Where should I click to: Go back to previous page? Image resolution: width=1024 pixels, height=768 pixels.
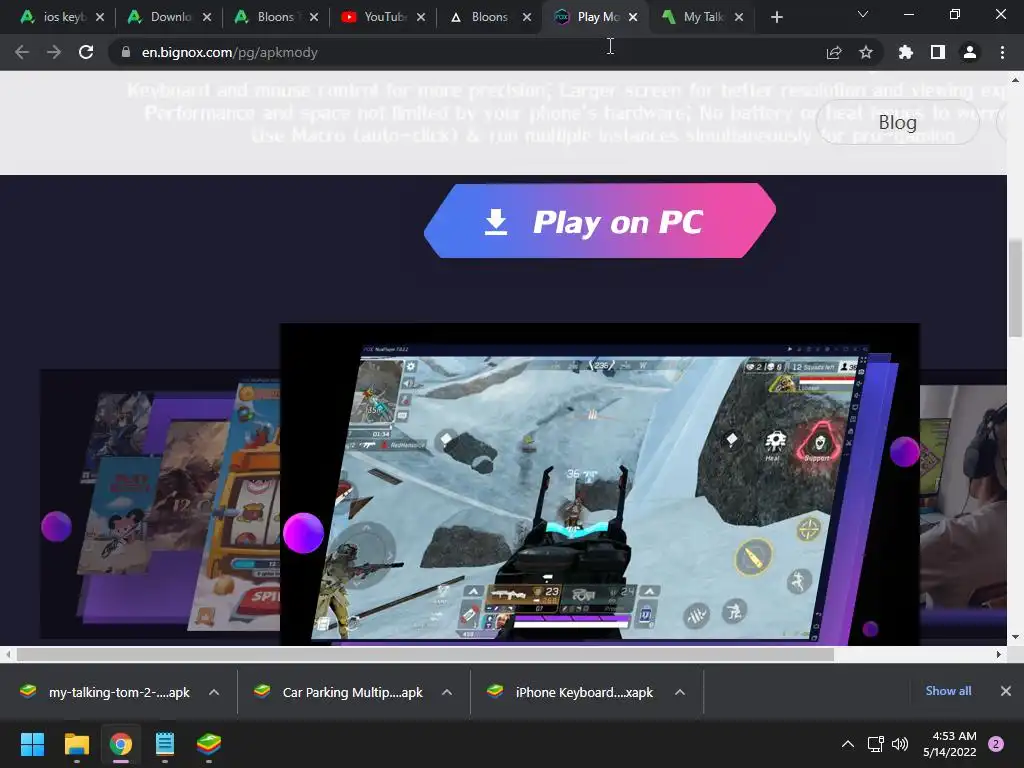click(x=22, y=52)
